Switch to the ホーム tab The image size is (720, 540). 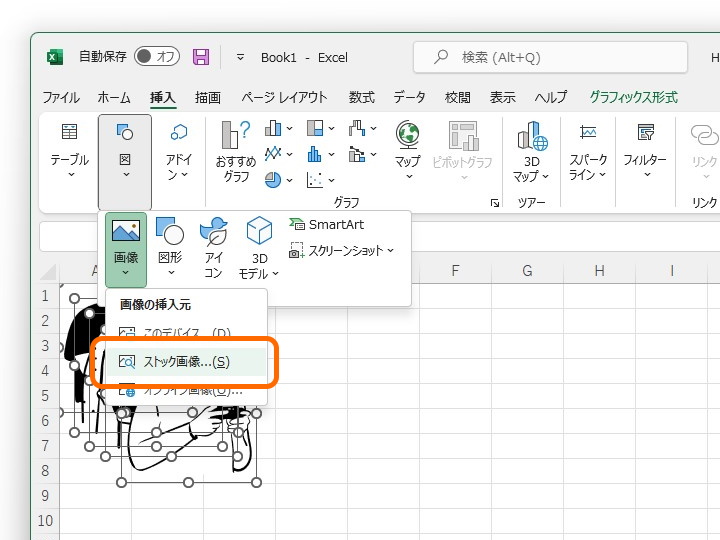(114, 97)
